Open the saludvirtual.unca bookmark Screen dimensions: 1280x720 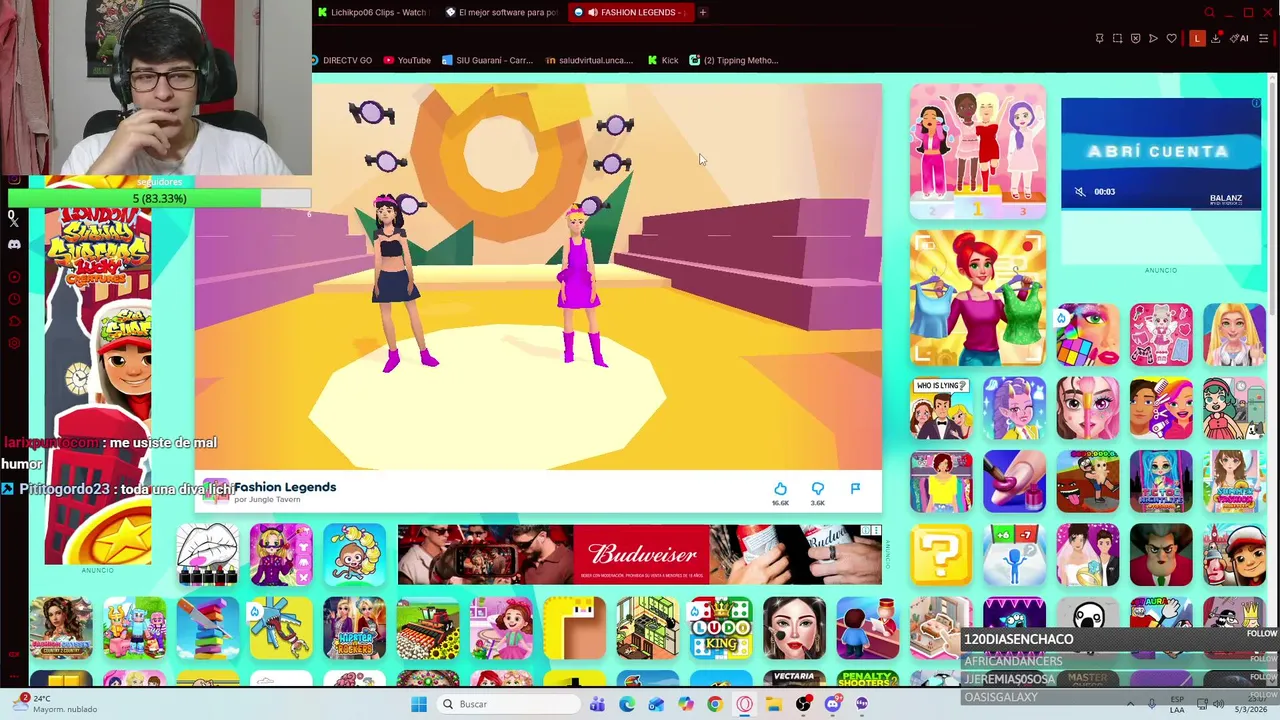pos(589,60)
